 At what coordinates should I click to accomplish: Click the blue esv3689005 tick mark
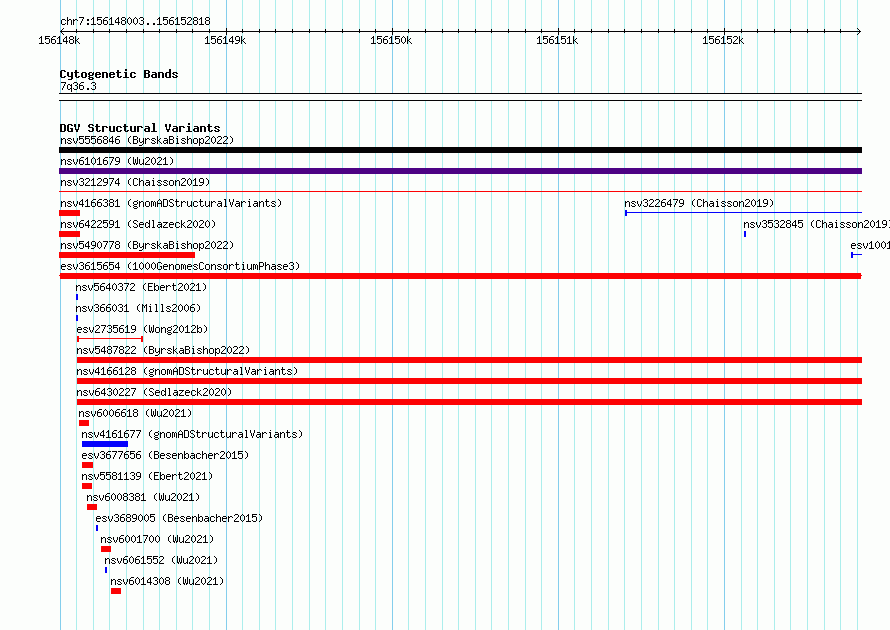tap(97, 528)
